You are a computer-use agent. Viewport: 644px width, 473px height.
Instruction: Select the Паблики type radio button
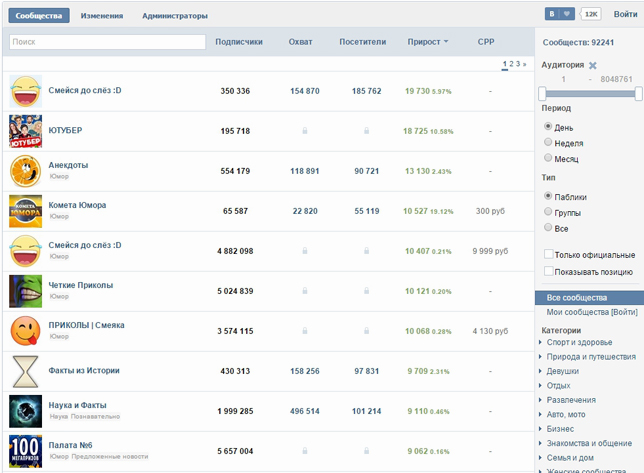coord(548,196)
